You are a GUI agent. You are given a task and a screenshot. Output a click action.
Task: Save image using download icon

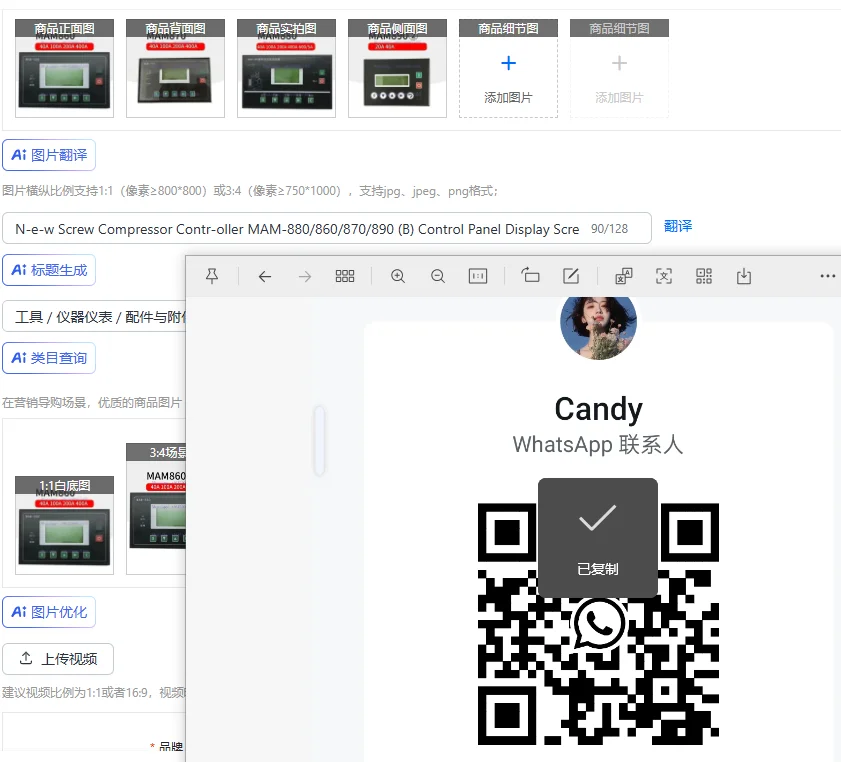coord(744,276)
